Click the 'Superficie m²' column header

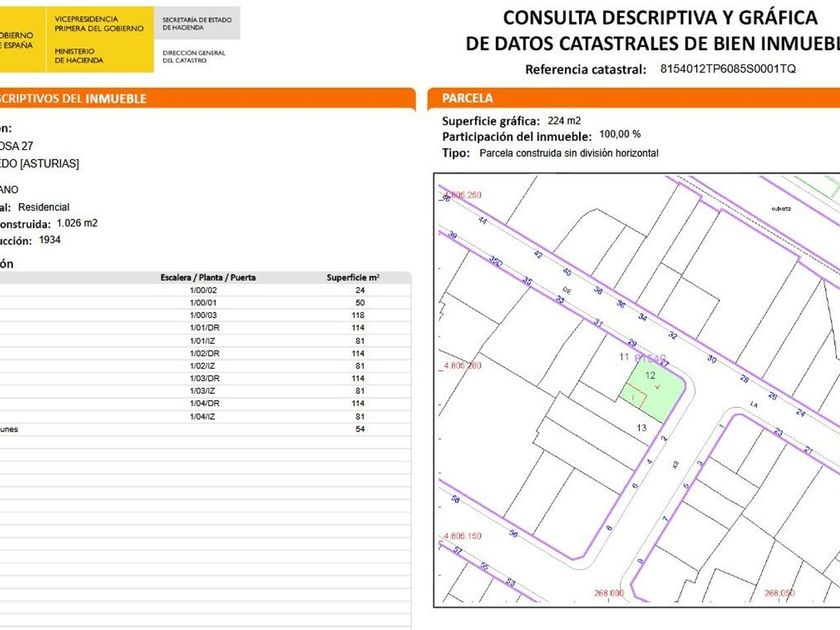353,278
